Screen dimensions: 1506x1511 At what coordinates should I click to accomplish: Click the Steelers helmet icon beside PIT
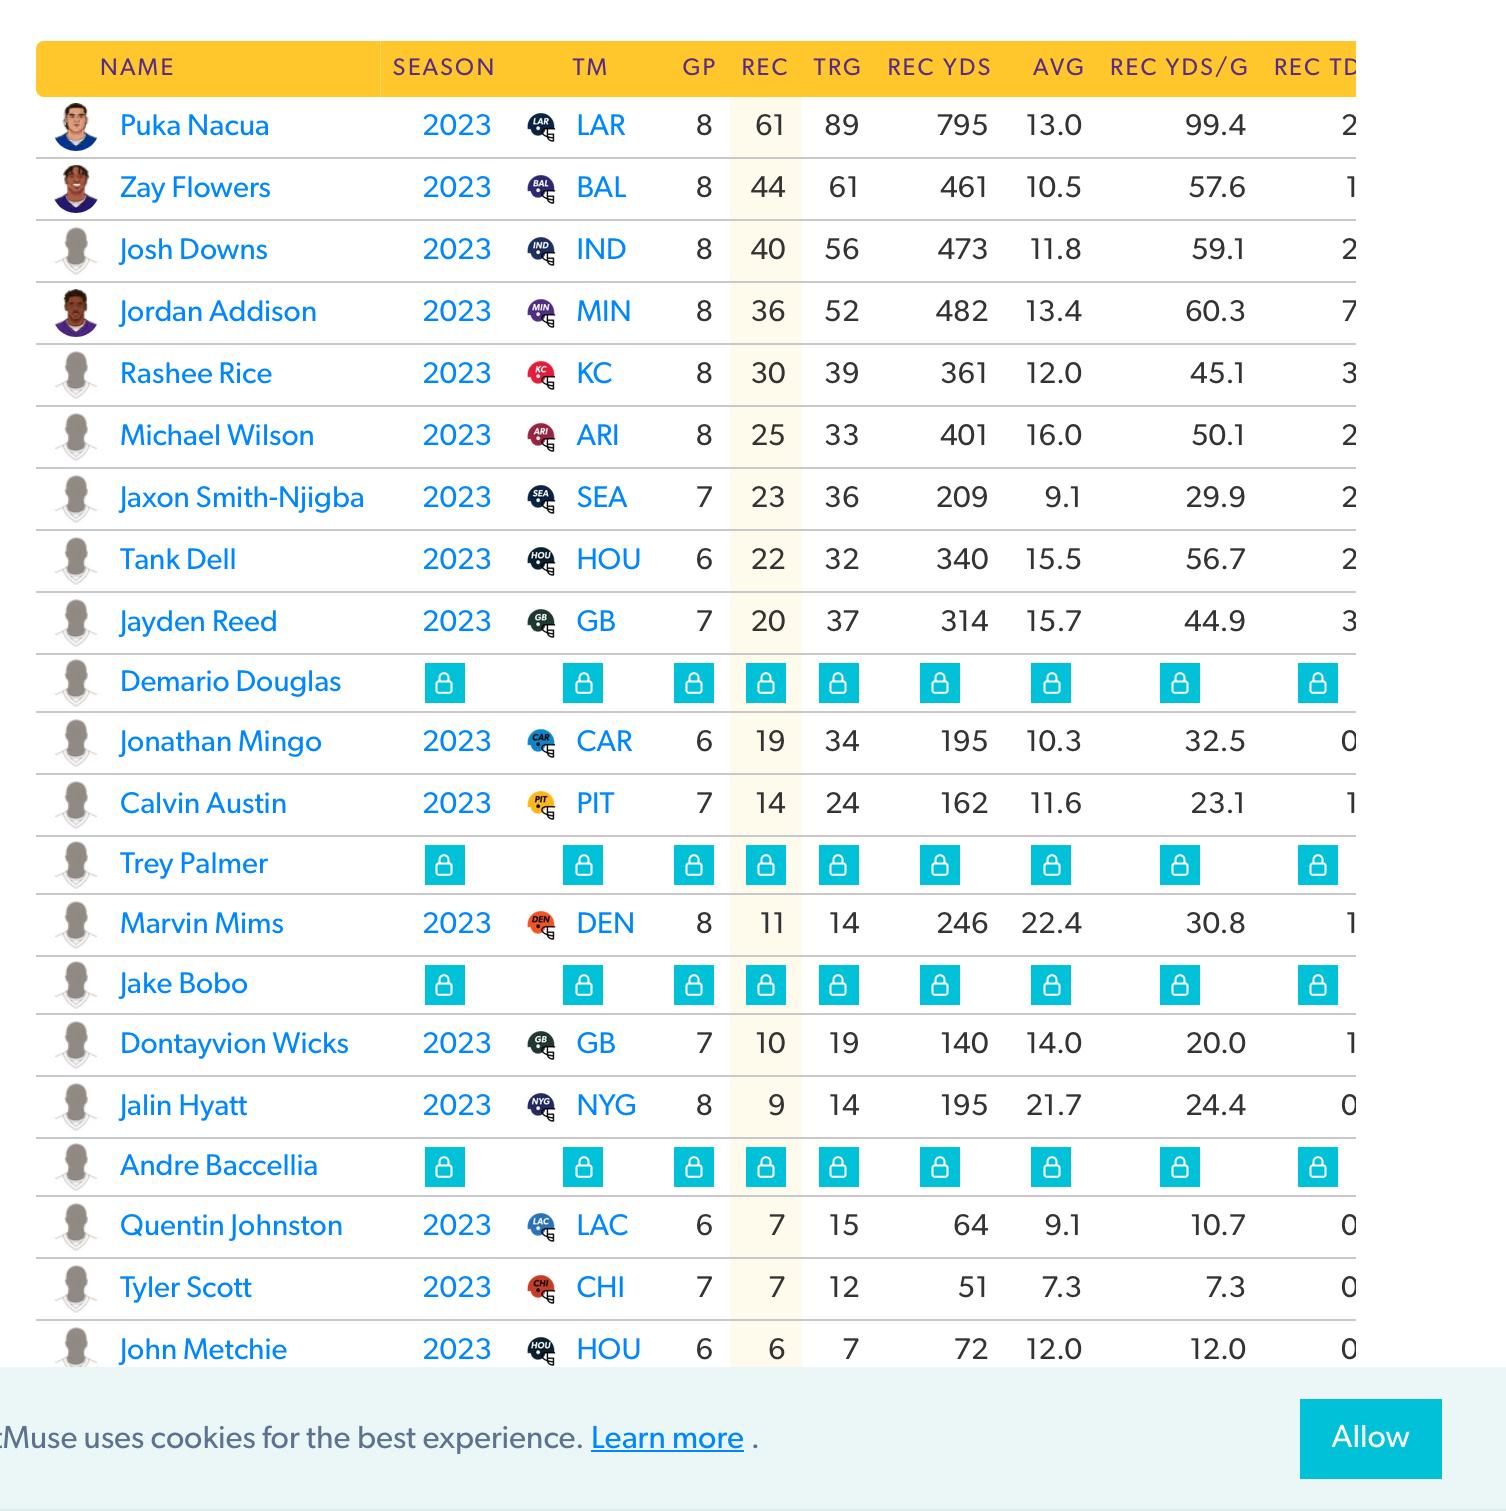pyautogui.click(x=541, y=805)
